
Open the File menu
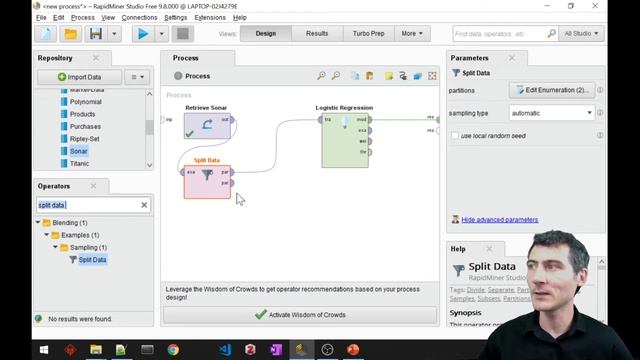41,18
